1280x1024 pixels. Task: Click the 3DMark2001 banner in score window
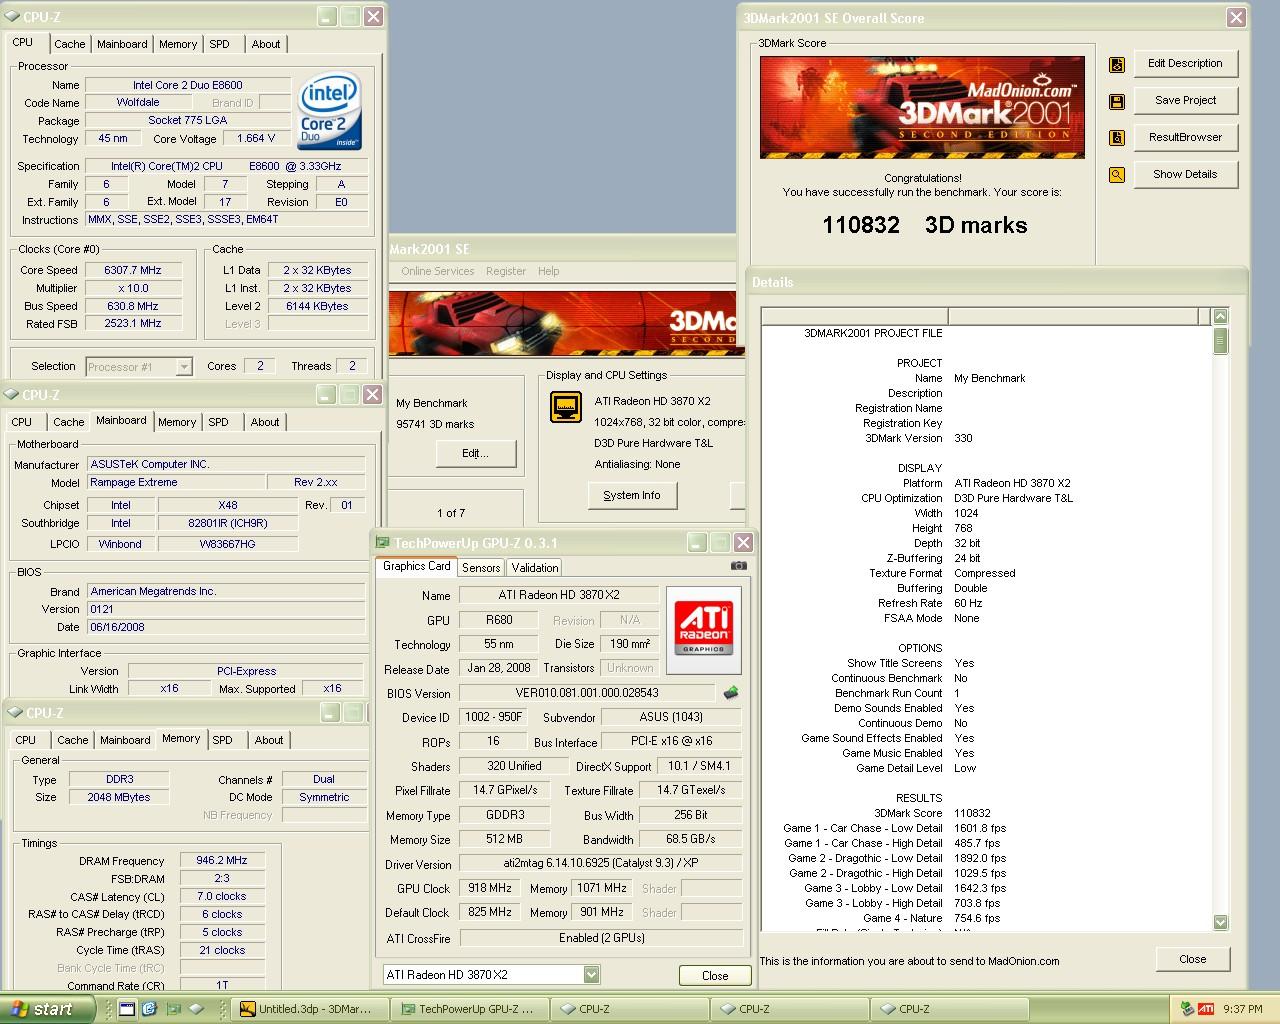[922, 107]
